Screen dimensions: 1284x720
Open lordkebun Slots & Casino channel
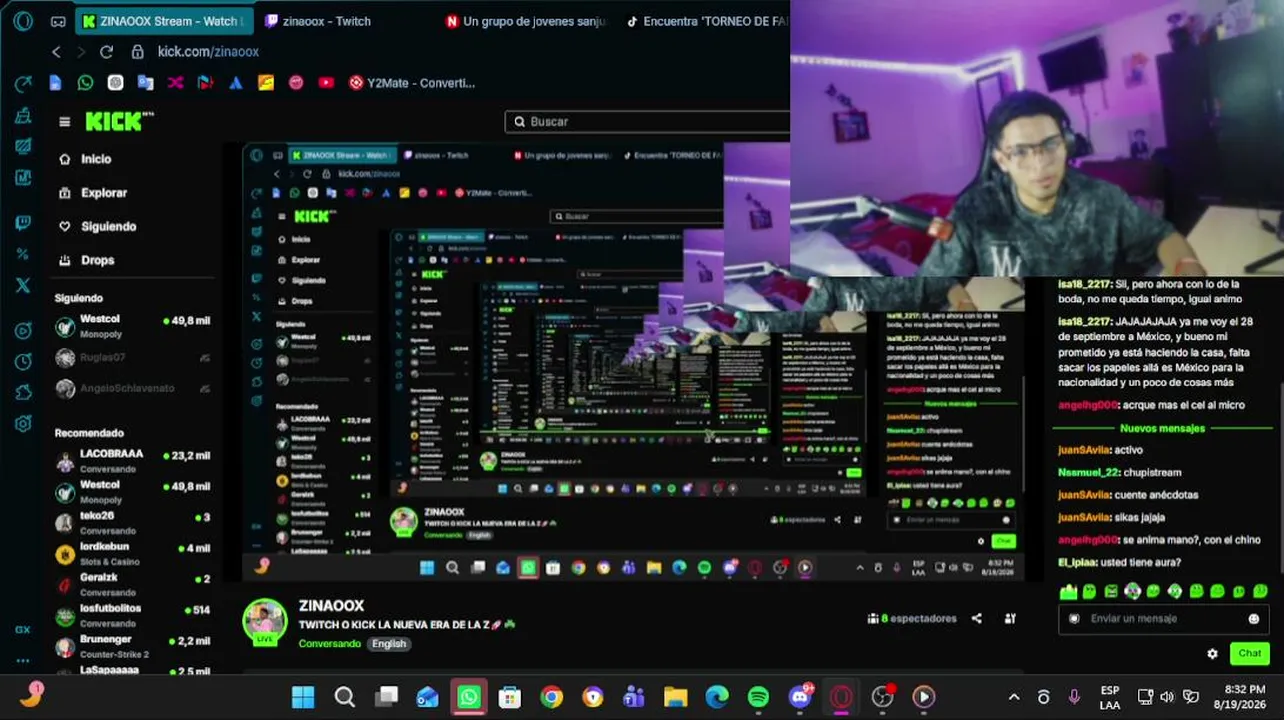tap(133, 553)
